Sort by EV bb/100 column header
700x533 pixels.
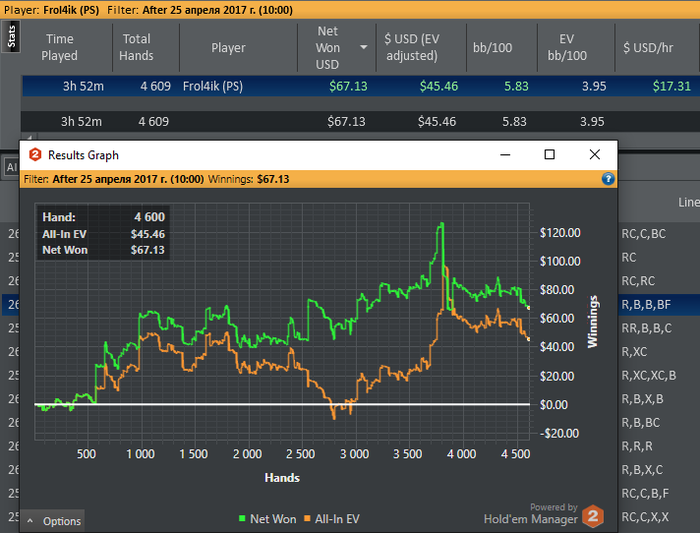click(567, 47)
